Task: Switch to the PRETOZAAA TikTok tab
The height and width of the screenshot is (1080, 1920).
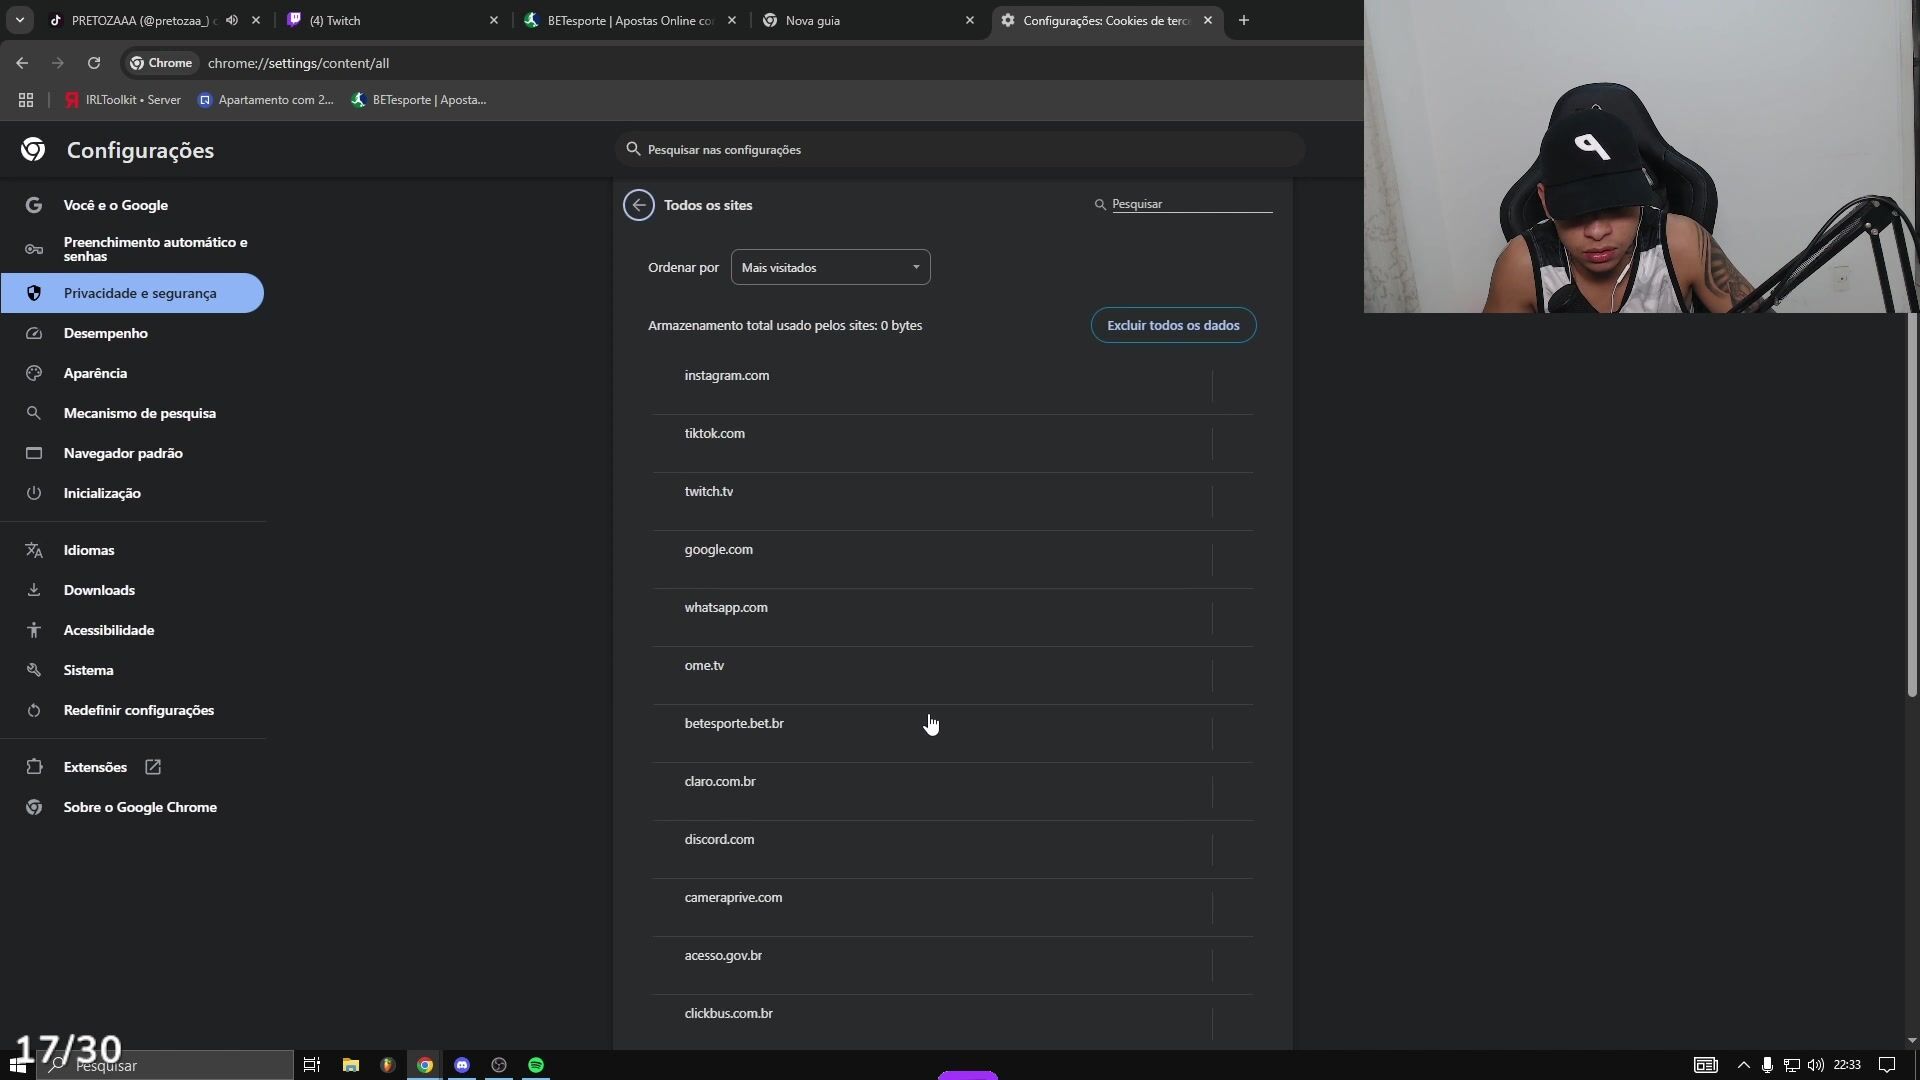Action: pos(140,20)
